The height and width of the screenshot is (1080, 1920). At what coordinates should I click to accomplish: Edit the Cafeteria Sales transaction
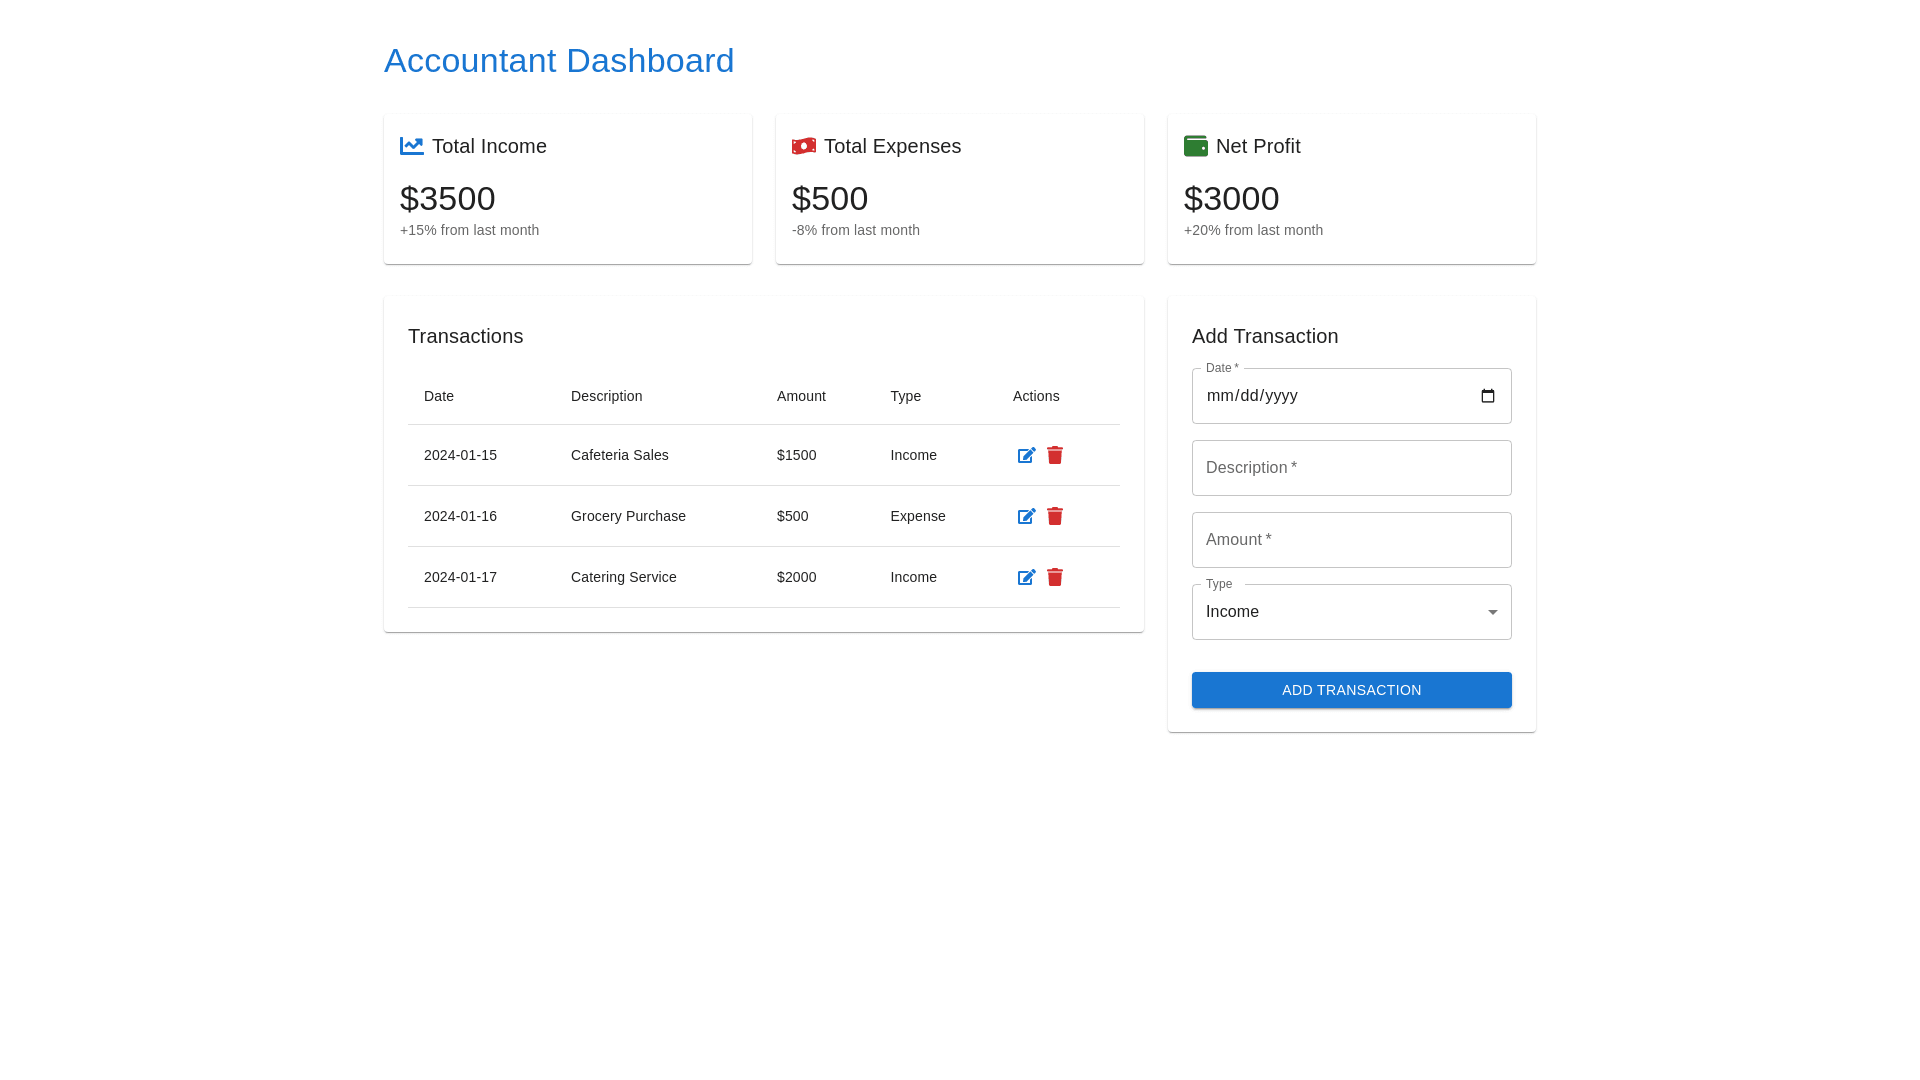(1026, 456)
